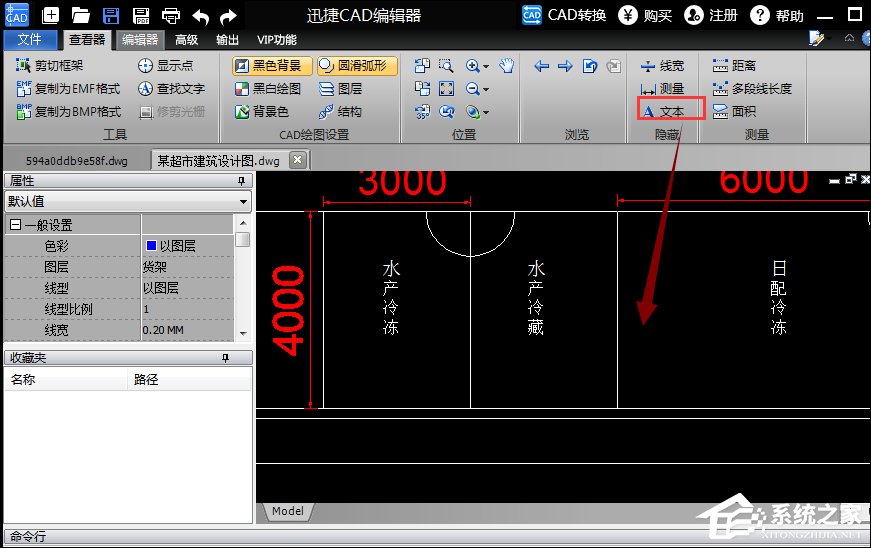Open the 帮助 help menu

[x=777, y=15]
